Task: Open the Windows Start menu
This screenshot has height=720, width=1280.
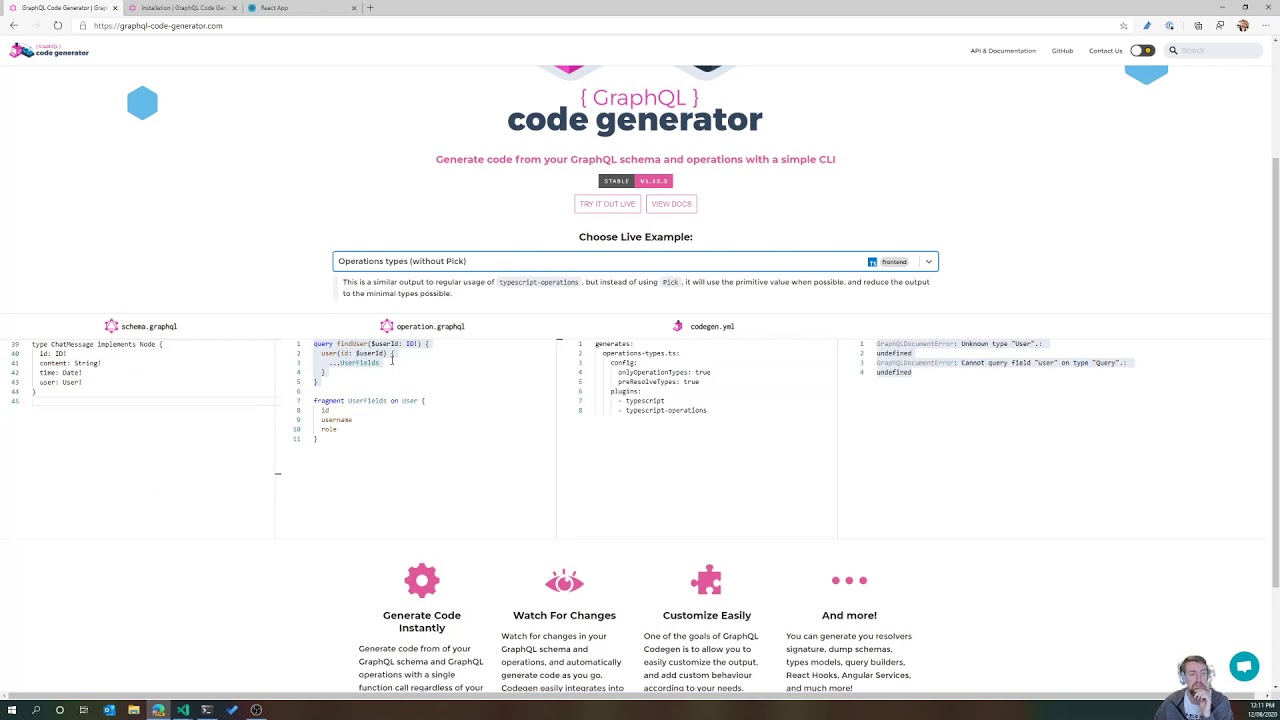Action: [12, 710]
